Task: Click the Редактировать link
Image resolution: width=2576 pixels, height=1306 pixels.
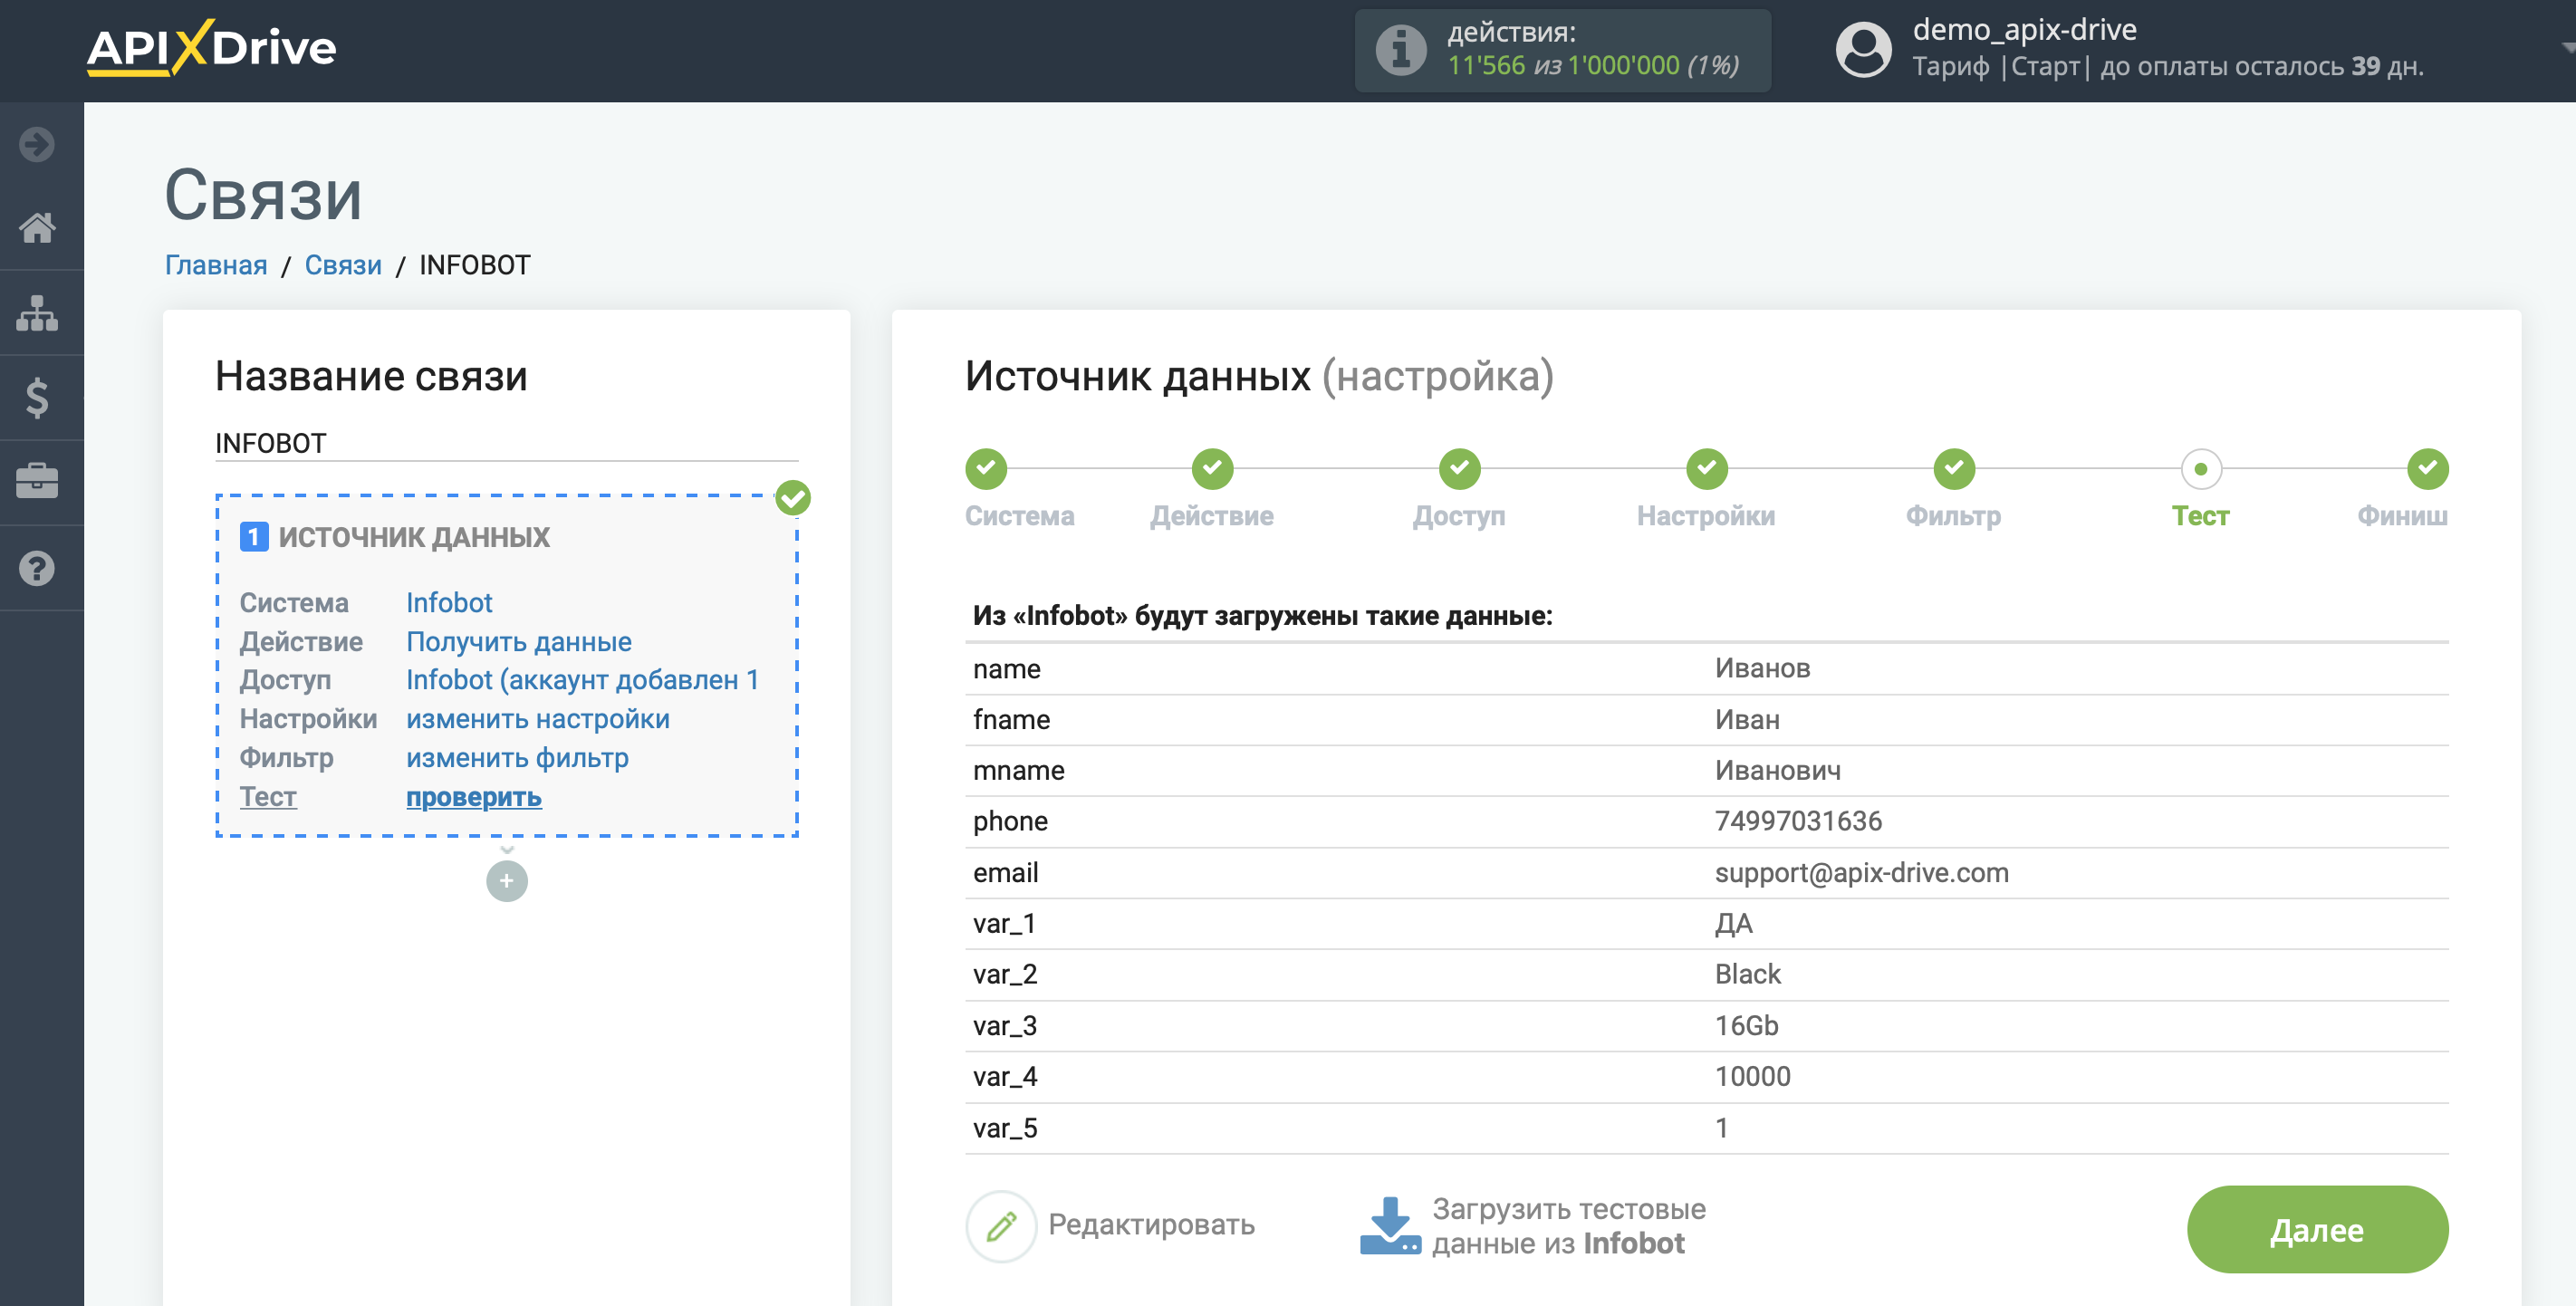Action: point(1151,1225)
